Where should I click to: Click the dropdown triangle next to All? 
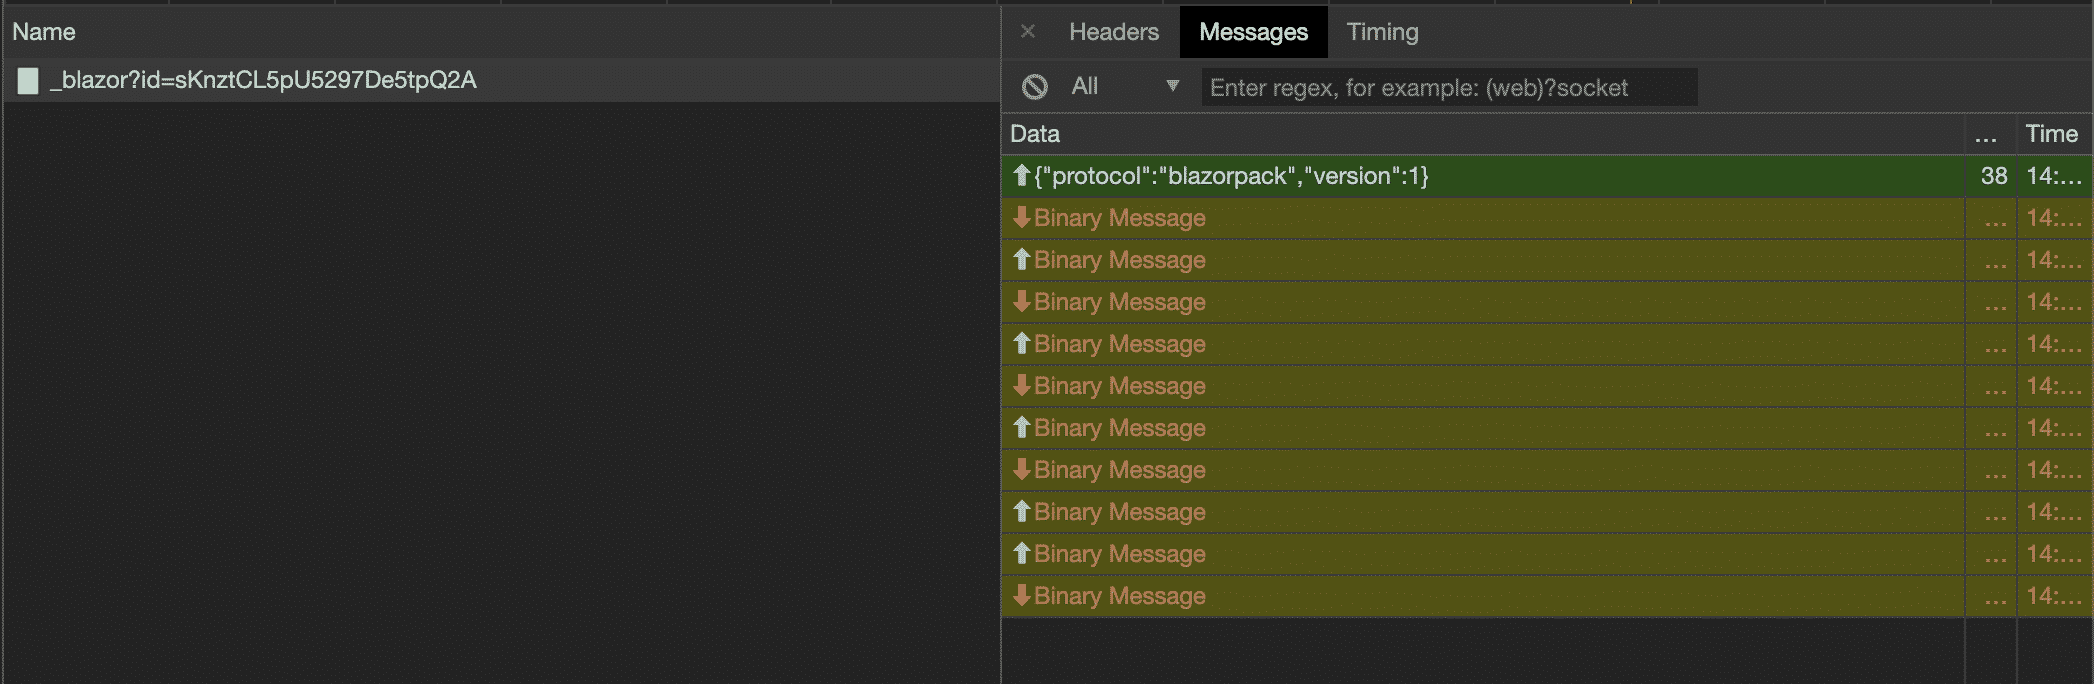(x=1173, y=87)
